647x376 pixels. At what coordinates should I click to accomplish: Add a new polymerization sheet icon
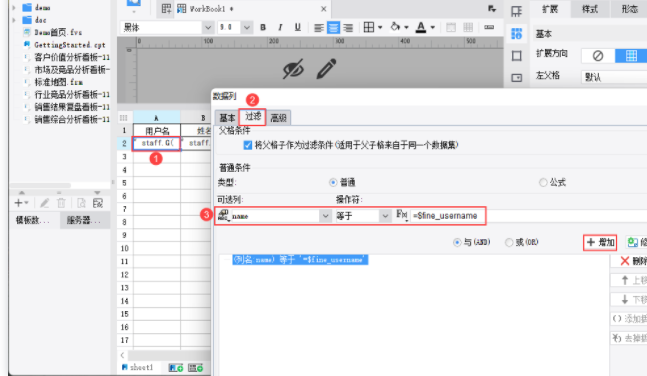point(196,367)
